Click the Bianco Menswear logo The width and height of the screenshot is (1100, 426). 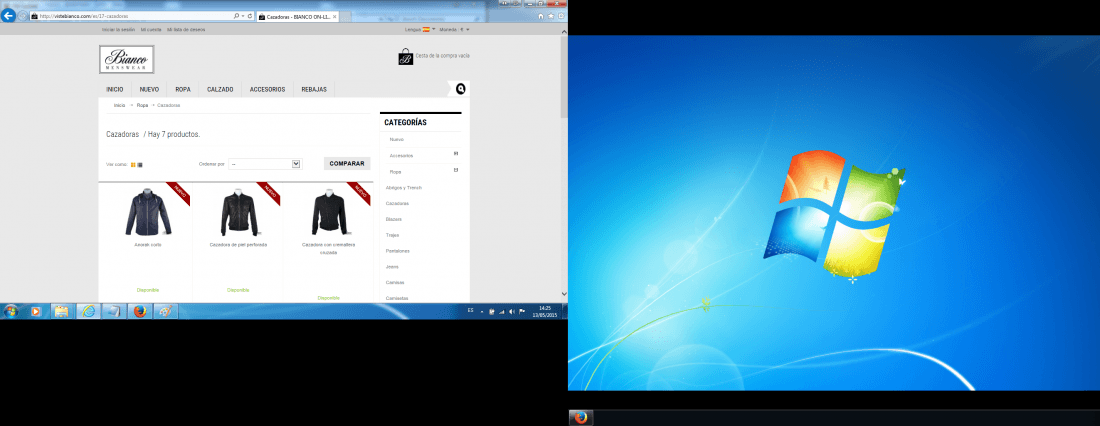tap(126, 60)
